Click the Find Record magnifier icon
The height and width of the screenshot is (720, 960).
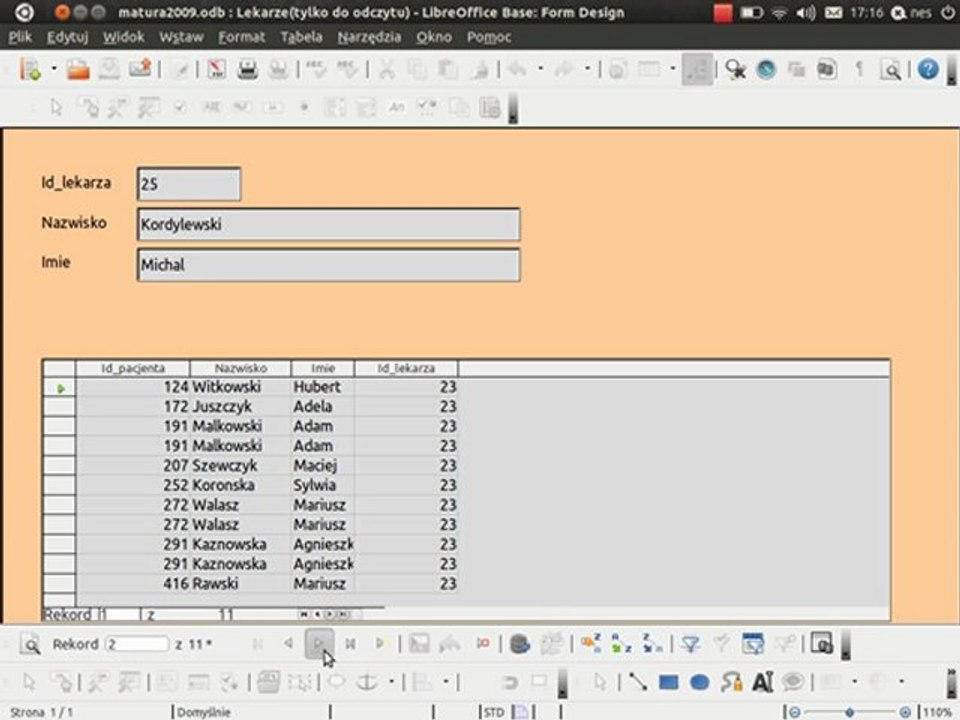pyautogui.click(x=29, y=644)
